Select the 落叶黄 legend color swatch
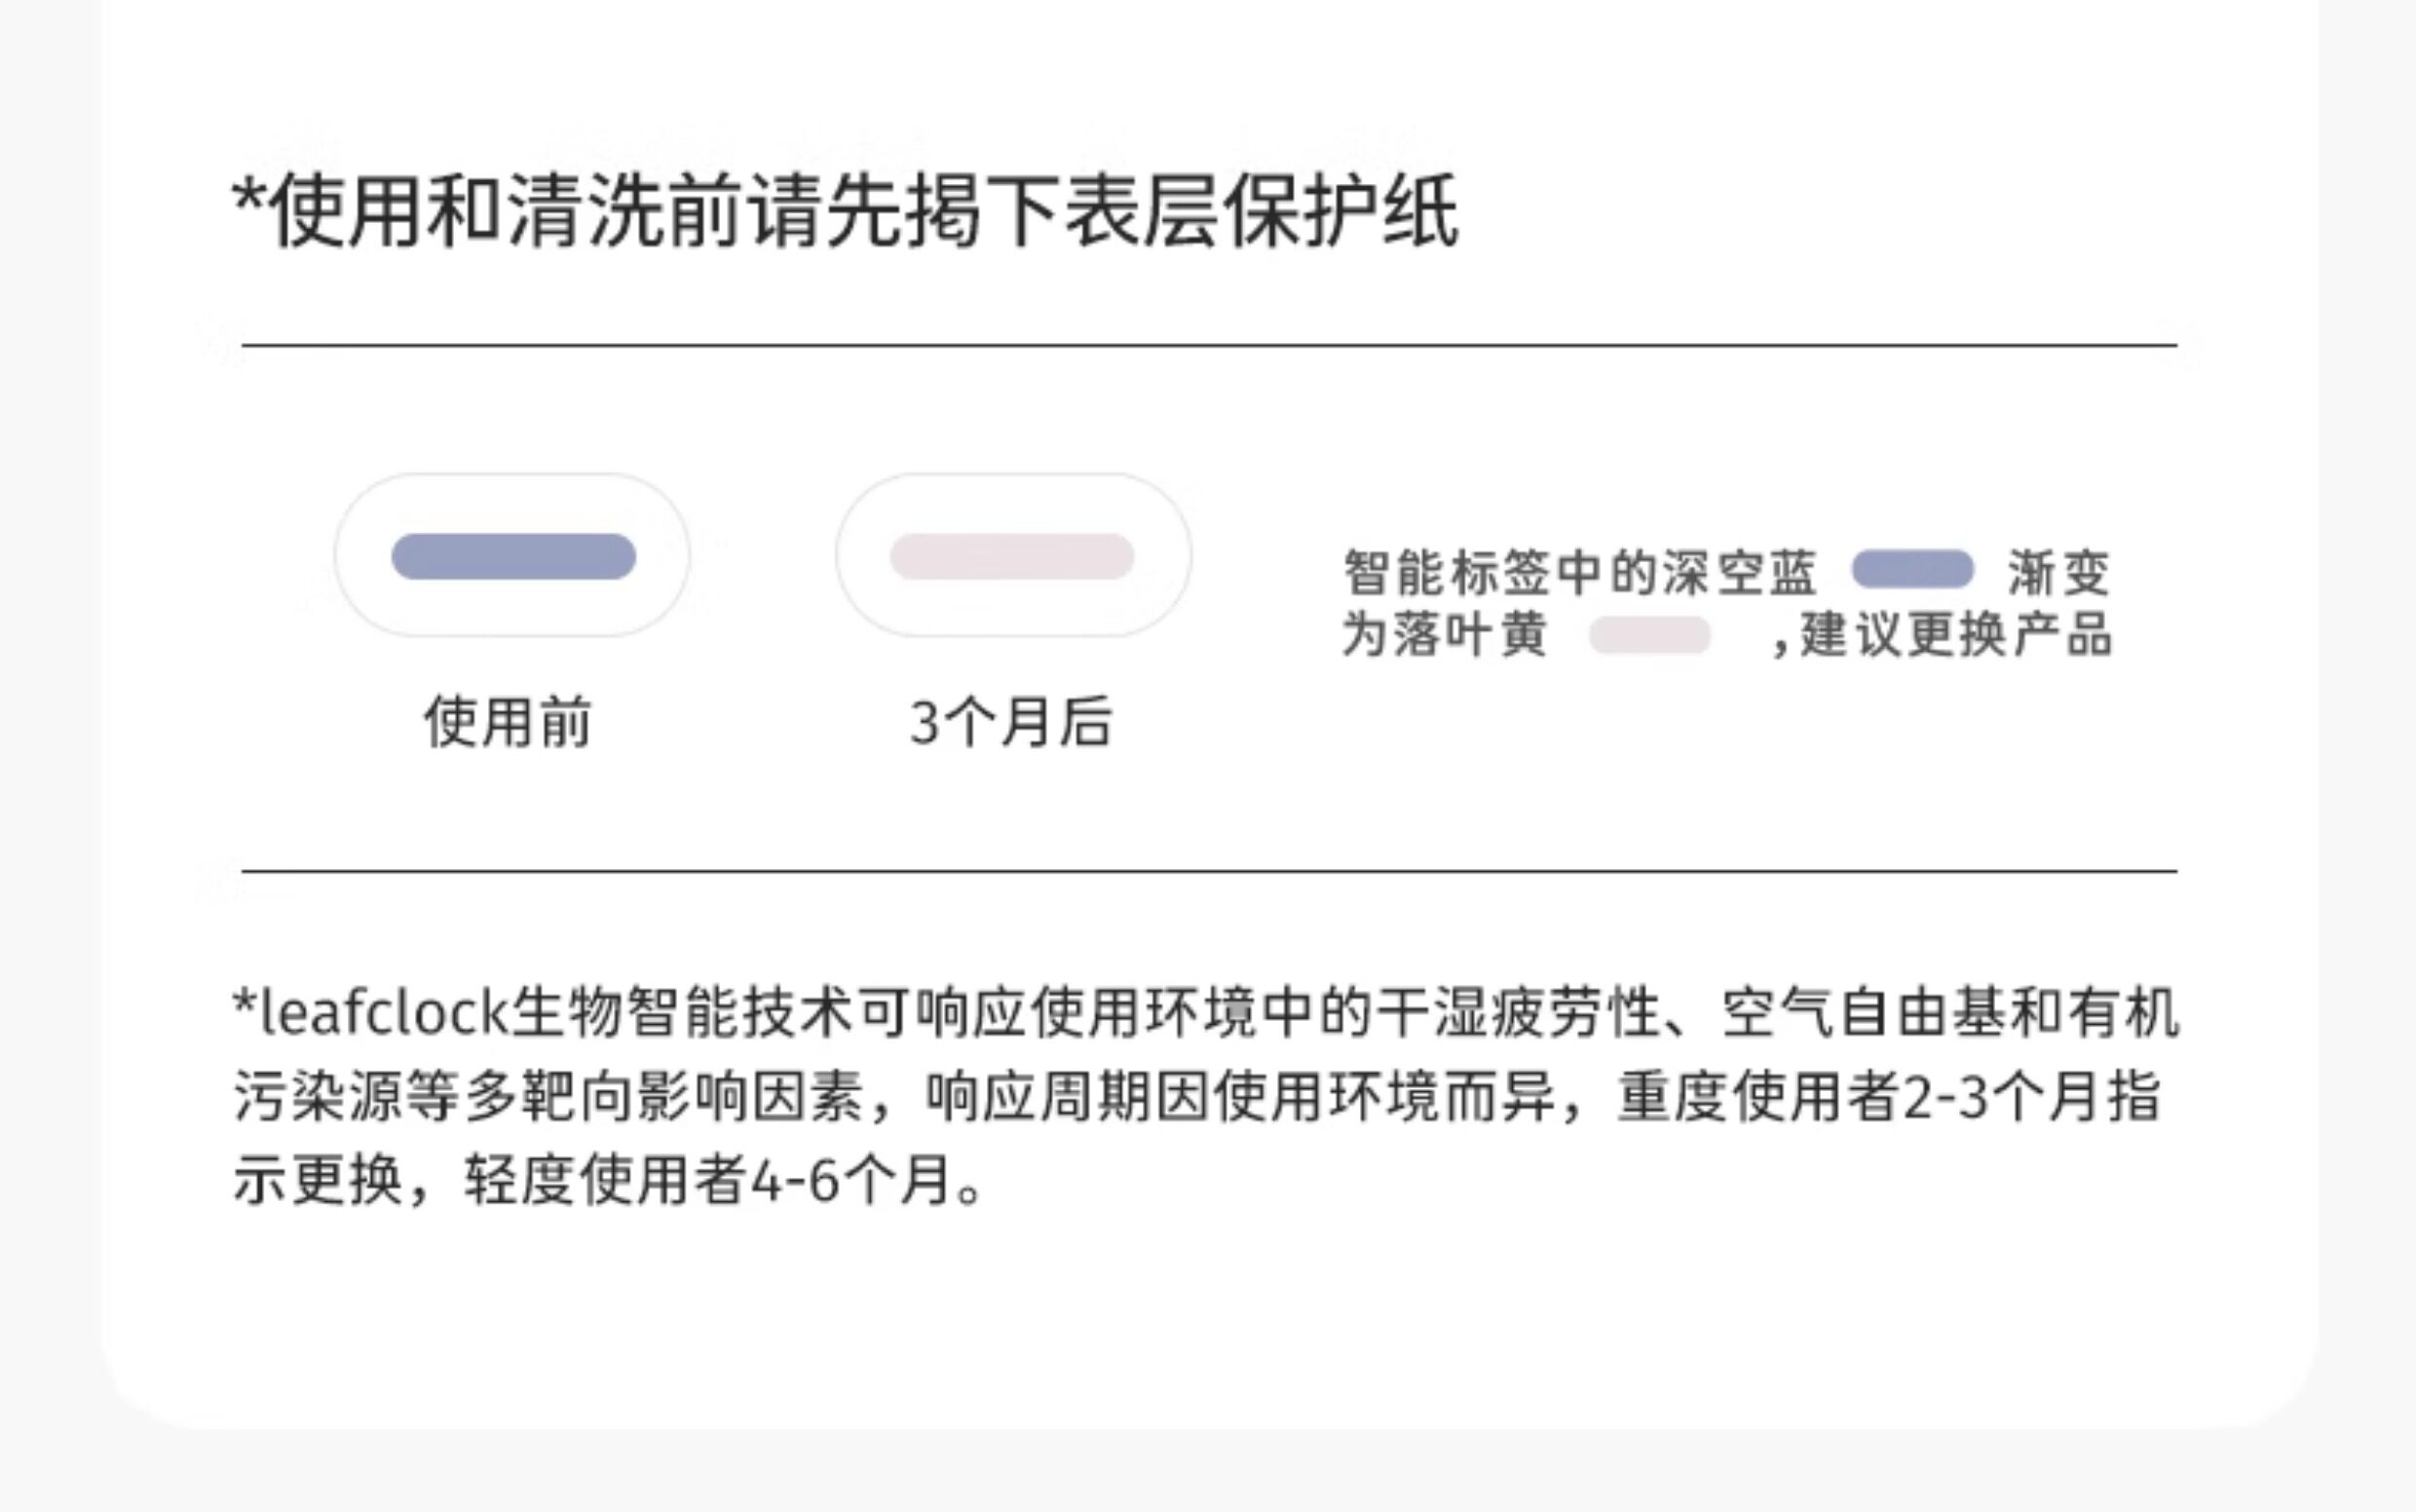This screenshot has height=1512, width=2416. pos(1649,635)
